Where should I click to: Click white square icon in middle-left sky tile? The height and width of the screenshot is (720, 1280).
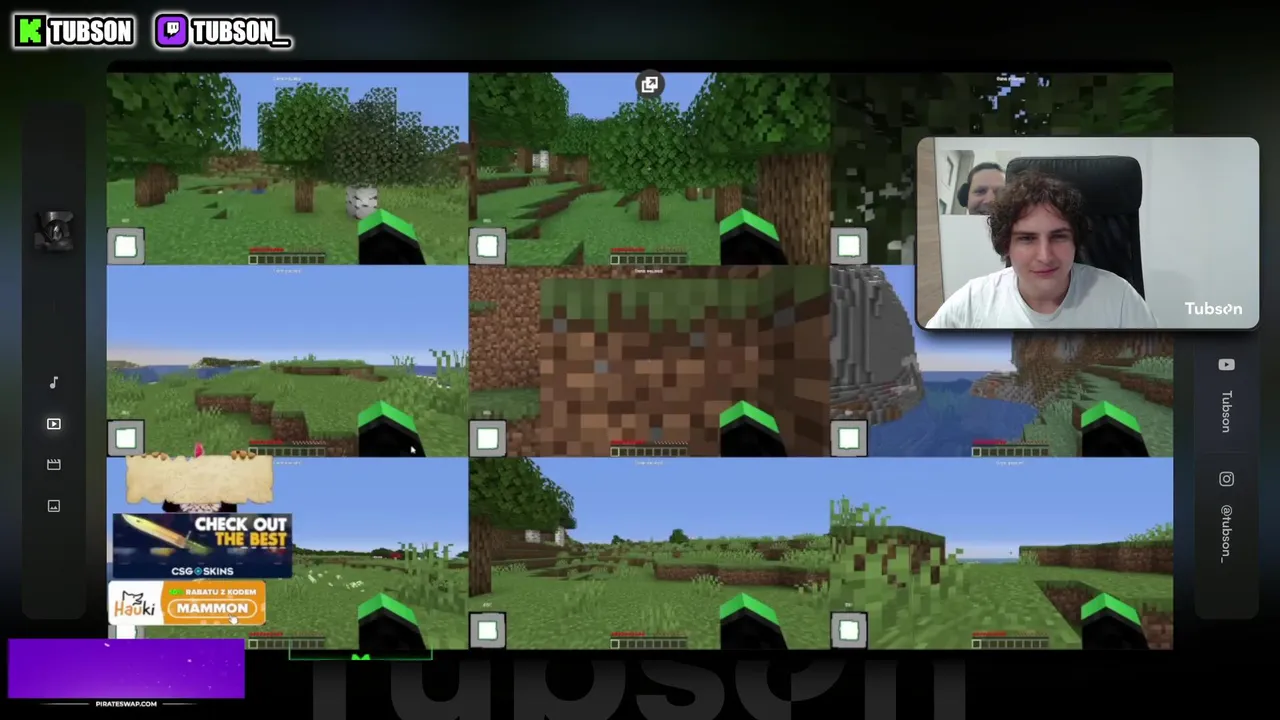126,438
